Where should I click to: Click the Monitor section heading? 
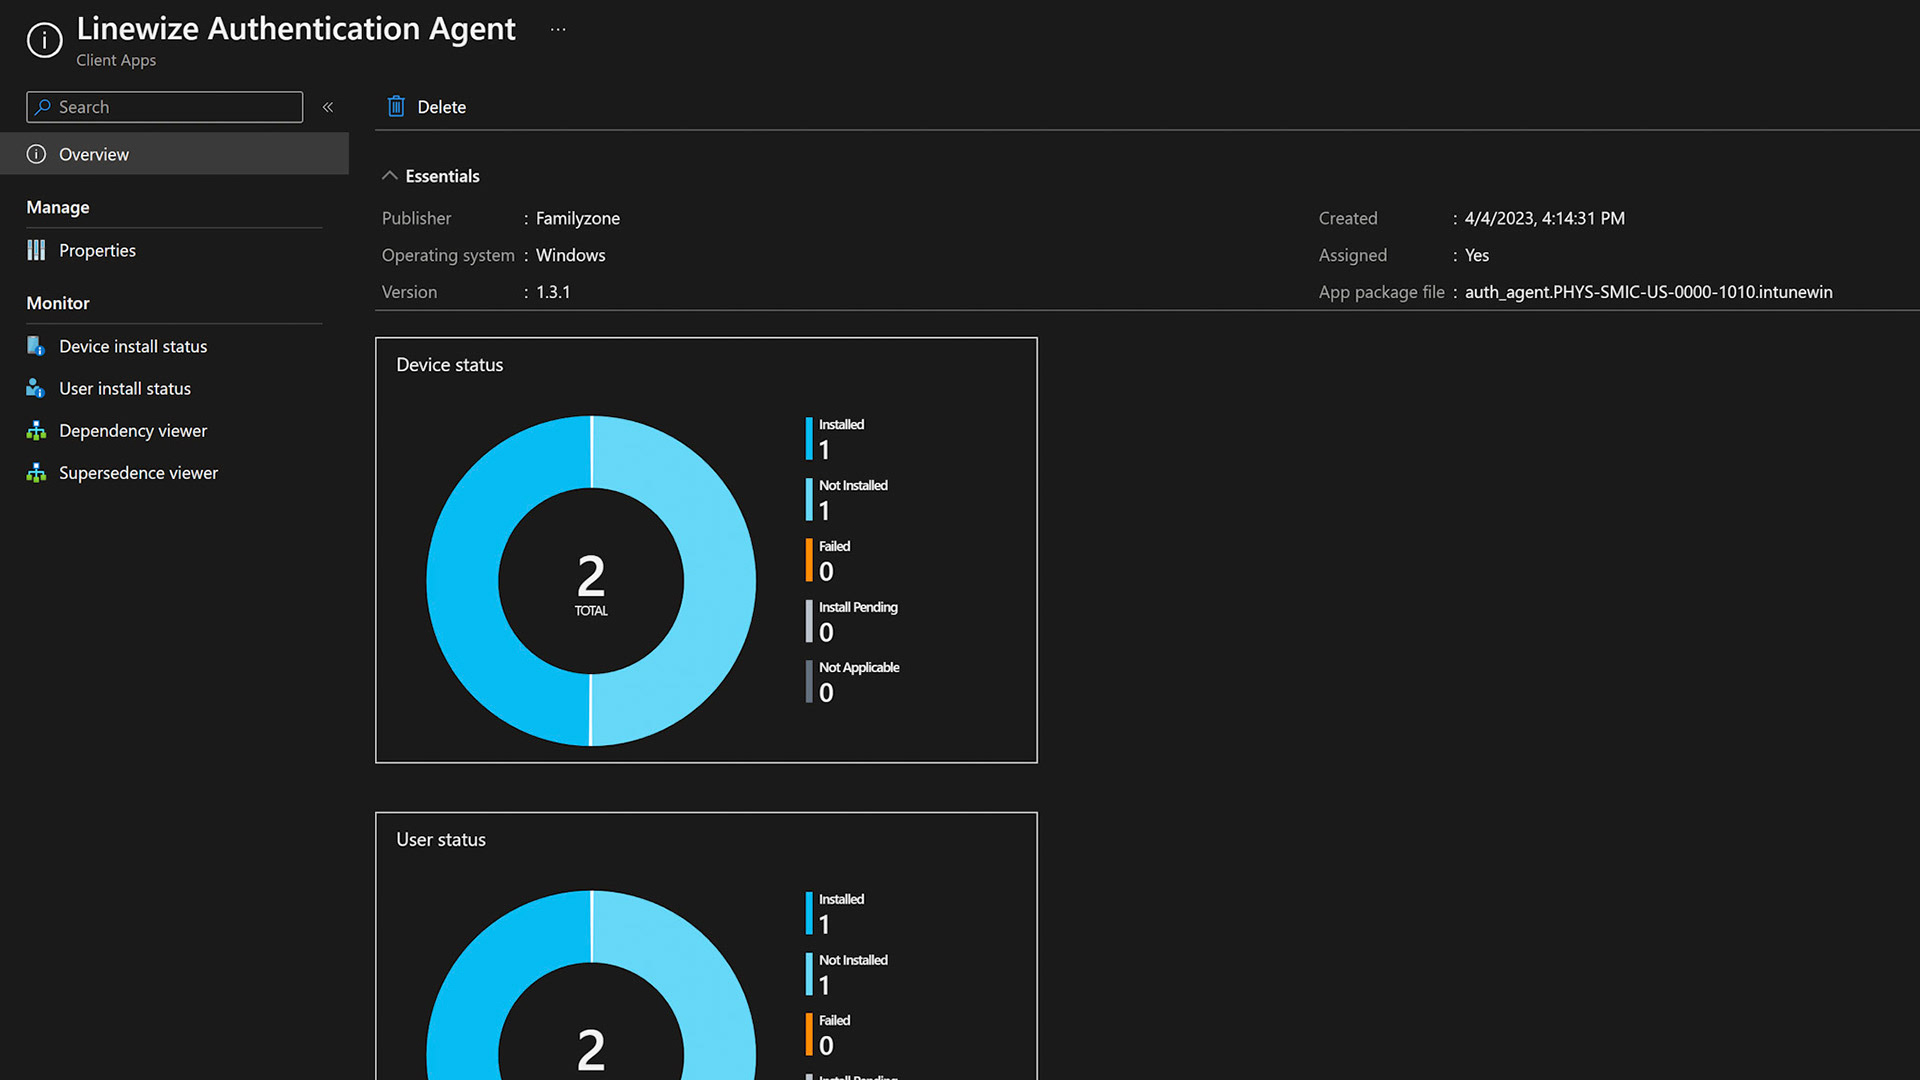58,303
